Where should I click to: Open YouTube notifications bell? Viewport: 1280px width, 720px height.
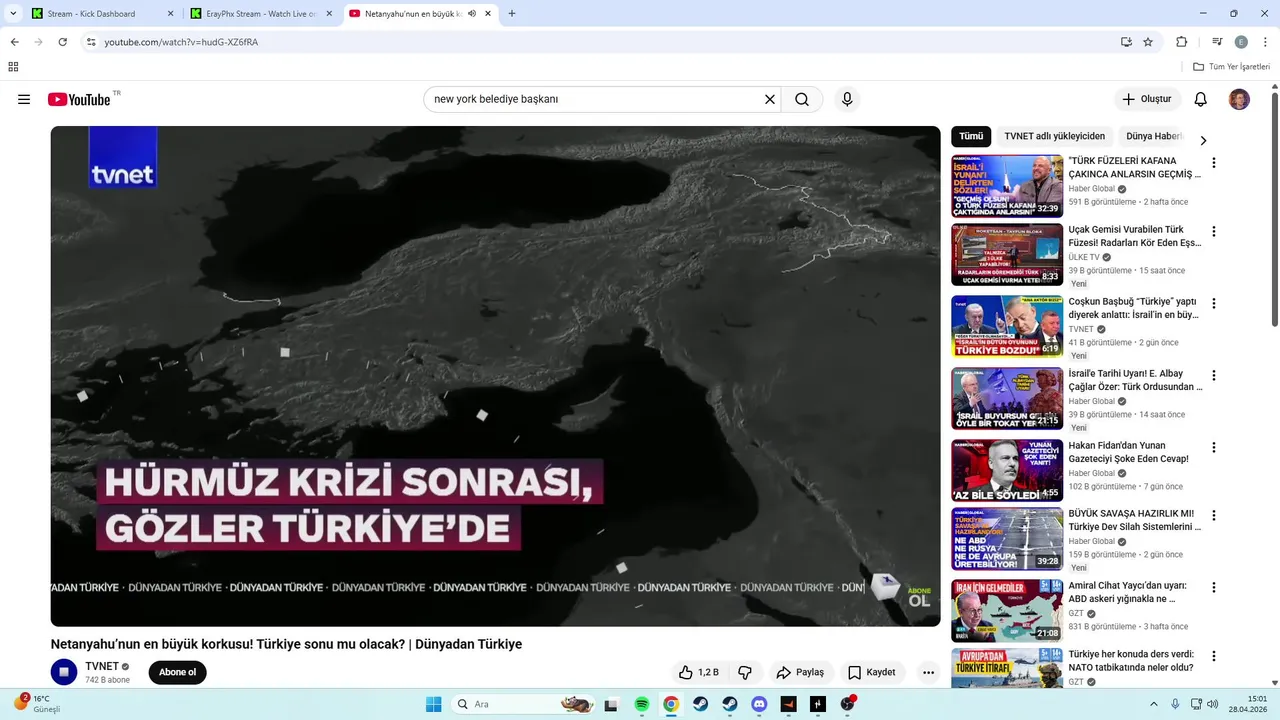1201,99
